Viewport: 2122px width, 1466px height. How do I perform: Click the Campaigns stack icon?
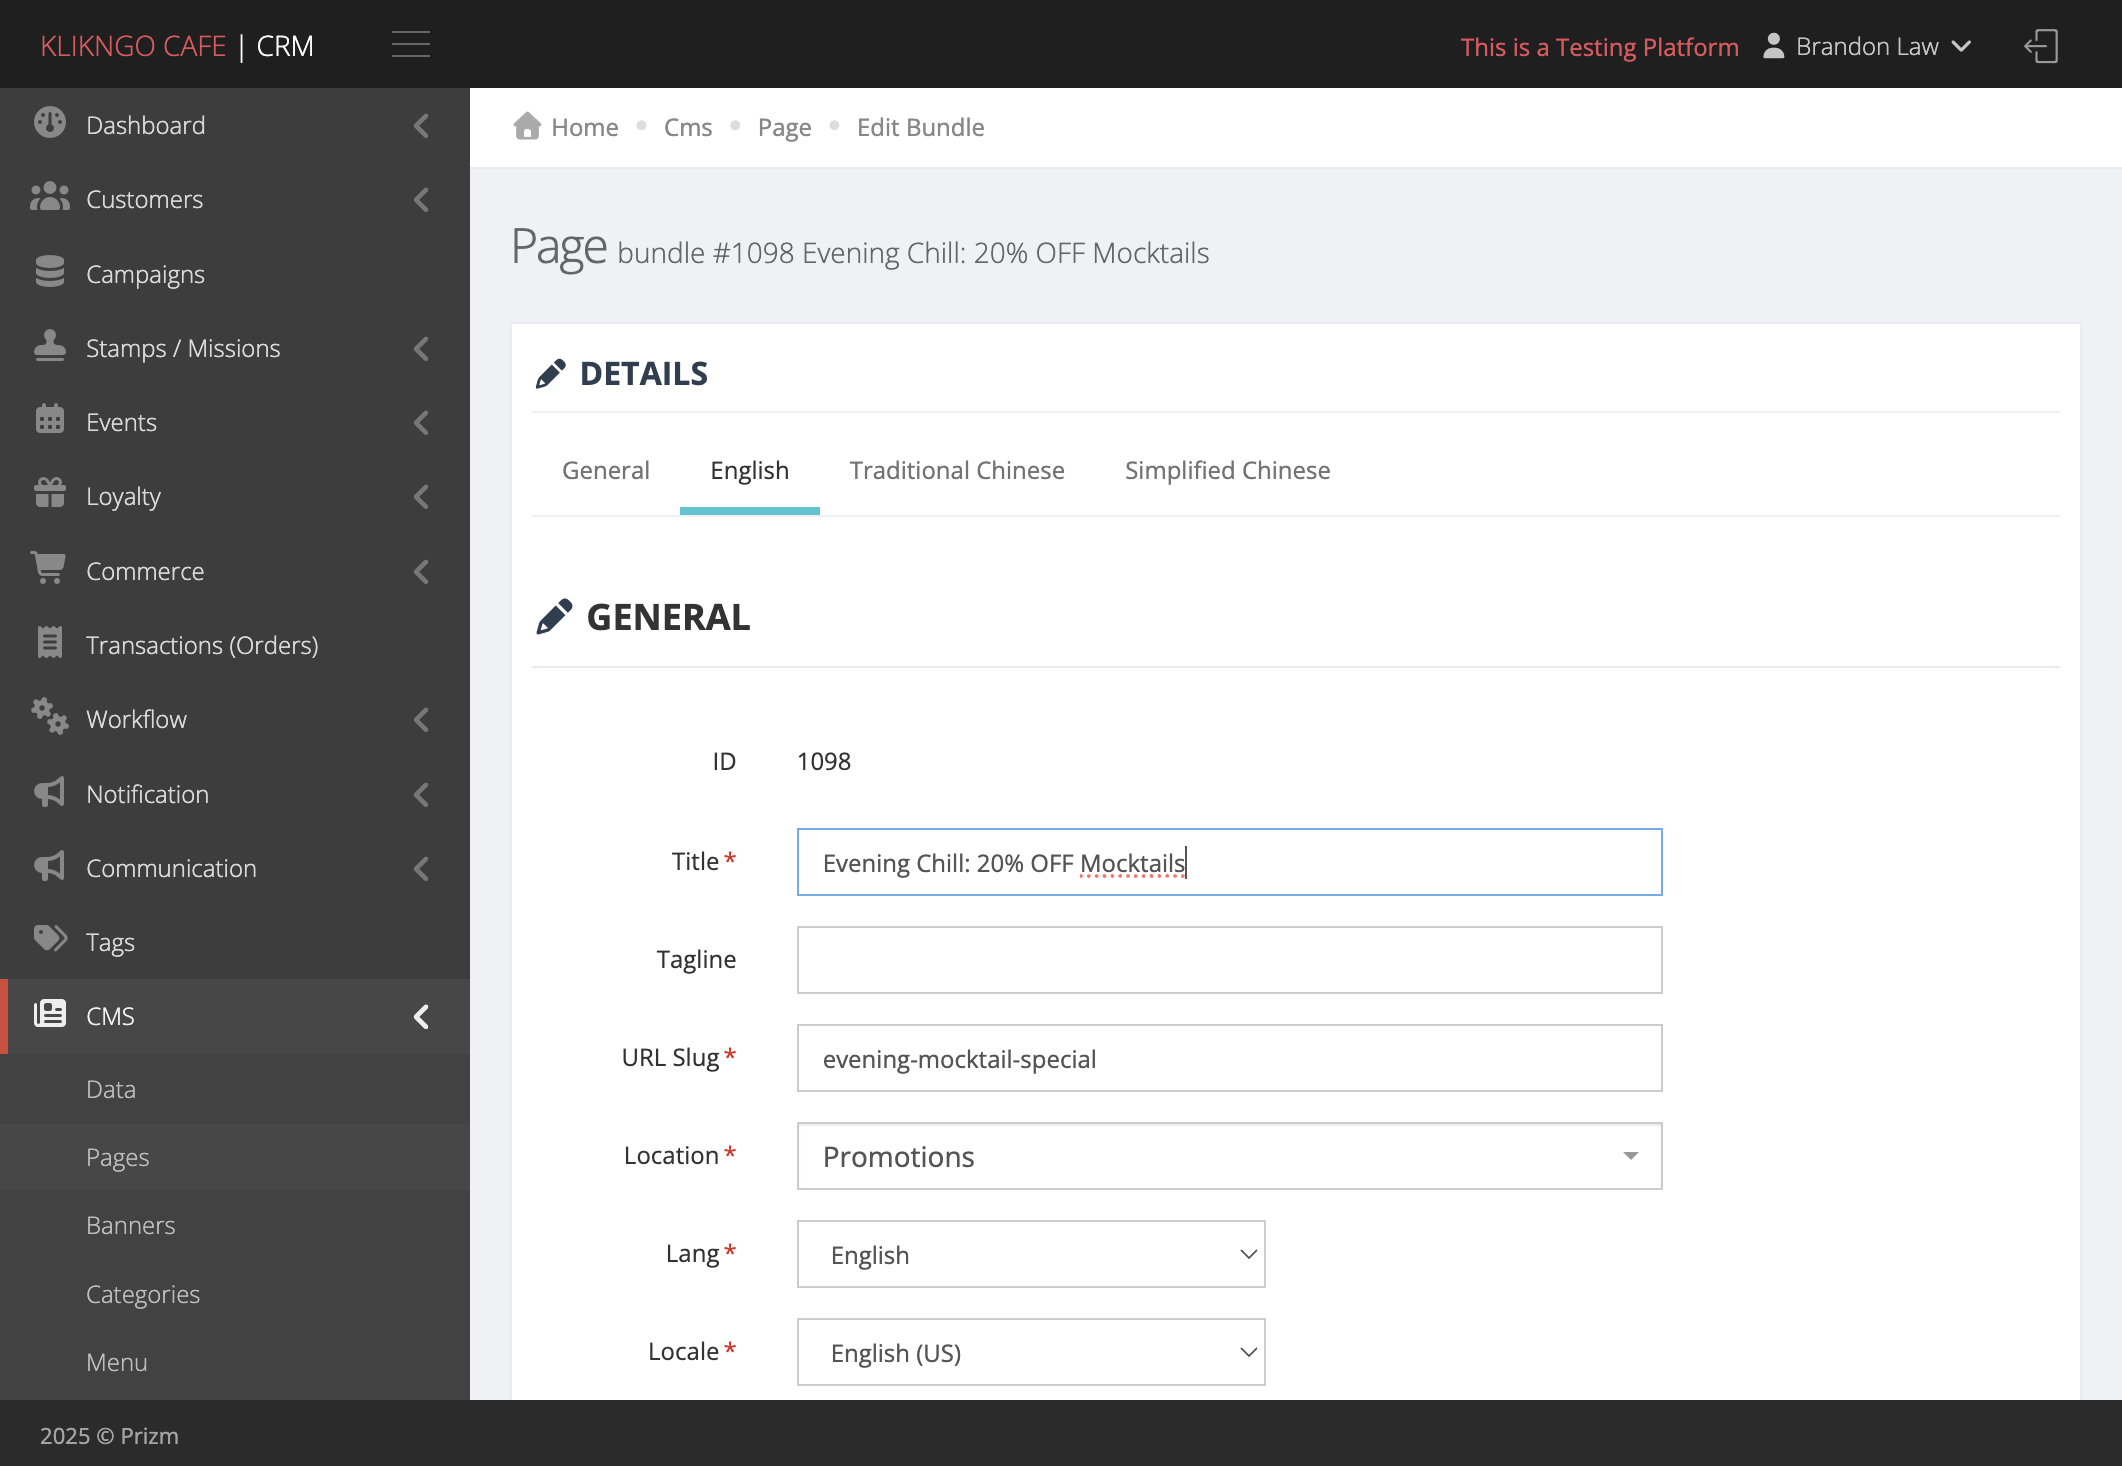click(49, 272)
